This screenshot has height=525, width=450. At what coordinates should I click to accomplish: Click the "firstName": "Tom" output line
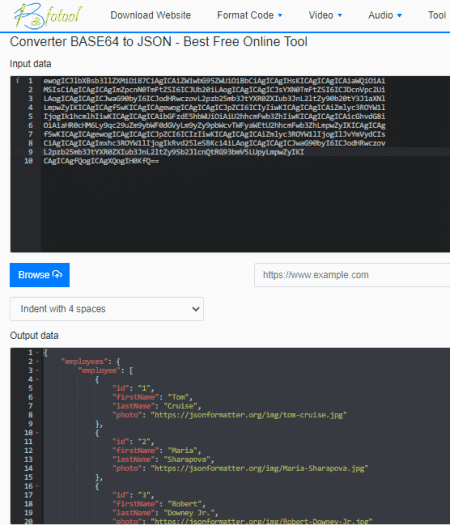(x=152, y=397)
